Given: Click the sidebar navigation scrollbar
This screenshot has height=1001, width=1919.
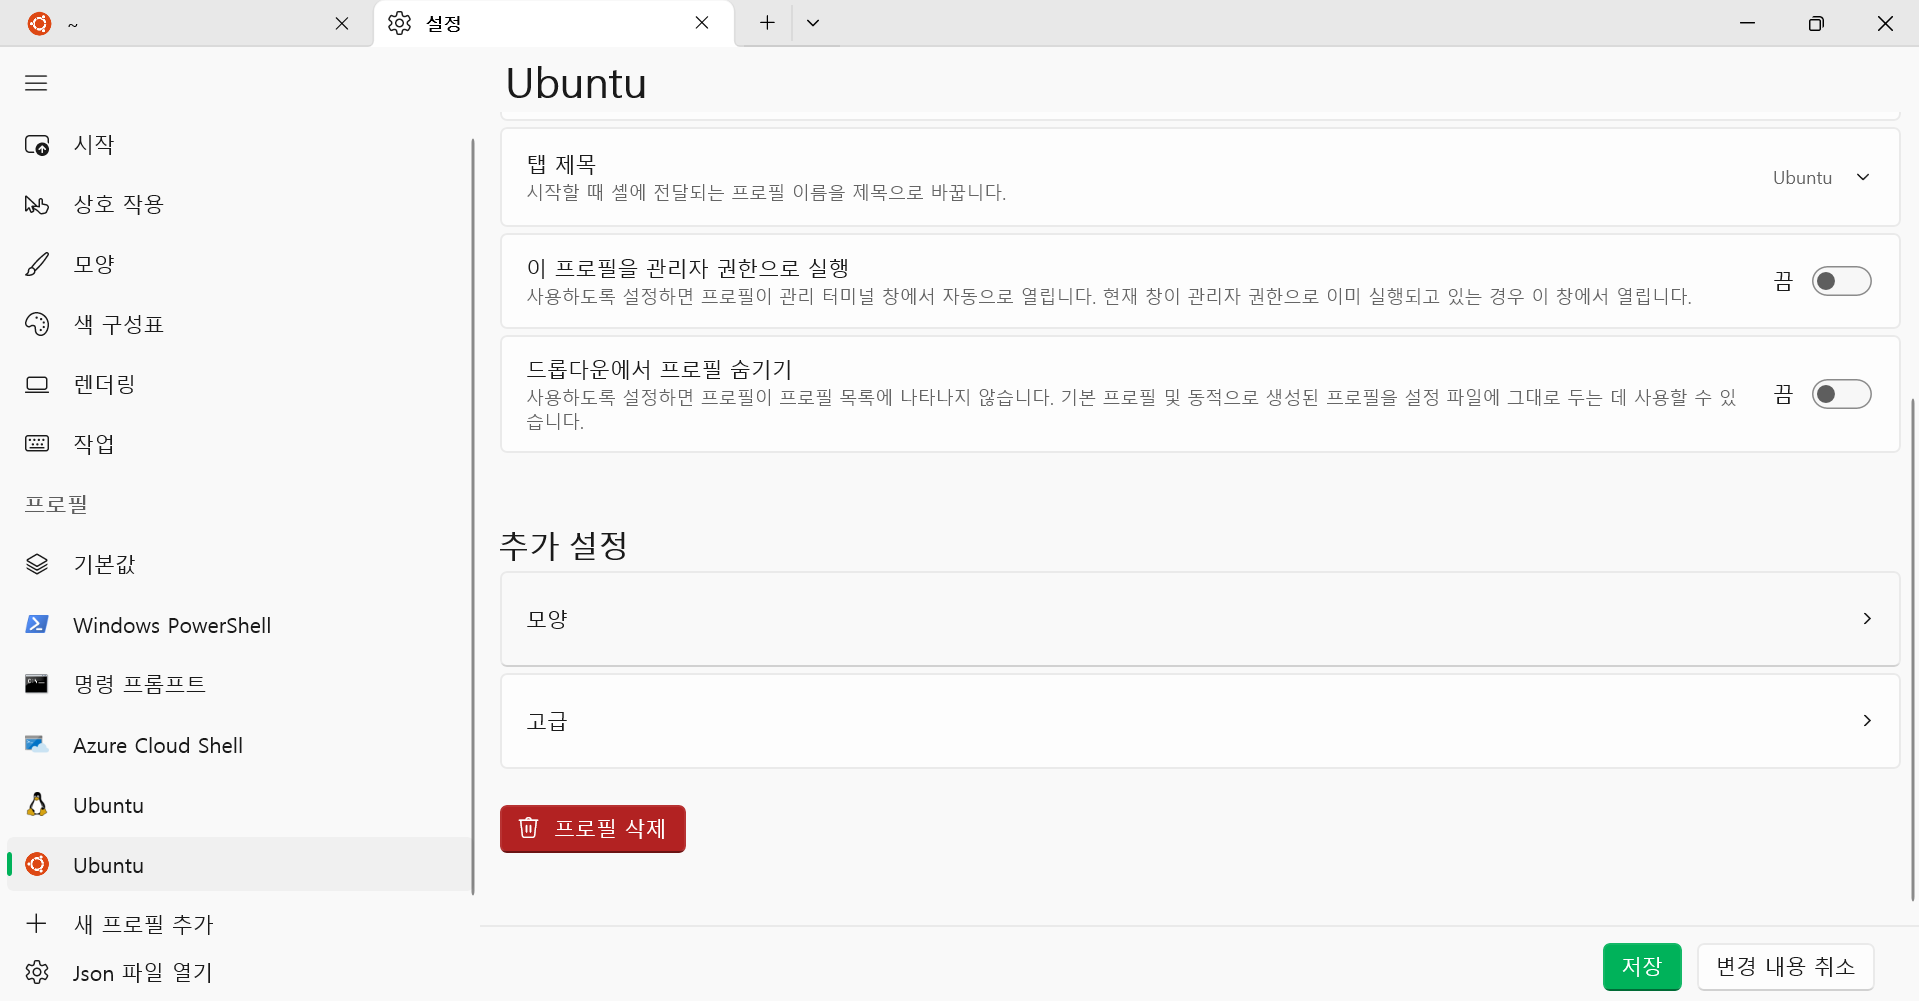Looking at the screenshot, I should point(473,517).
